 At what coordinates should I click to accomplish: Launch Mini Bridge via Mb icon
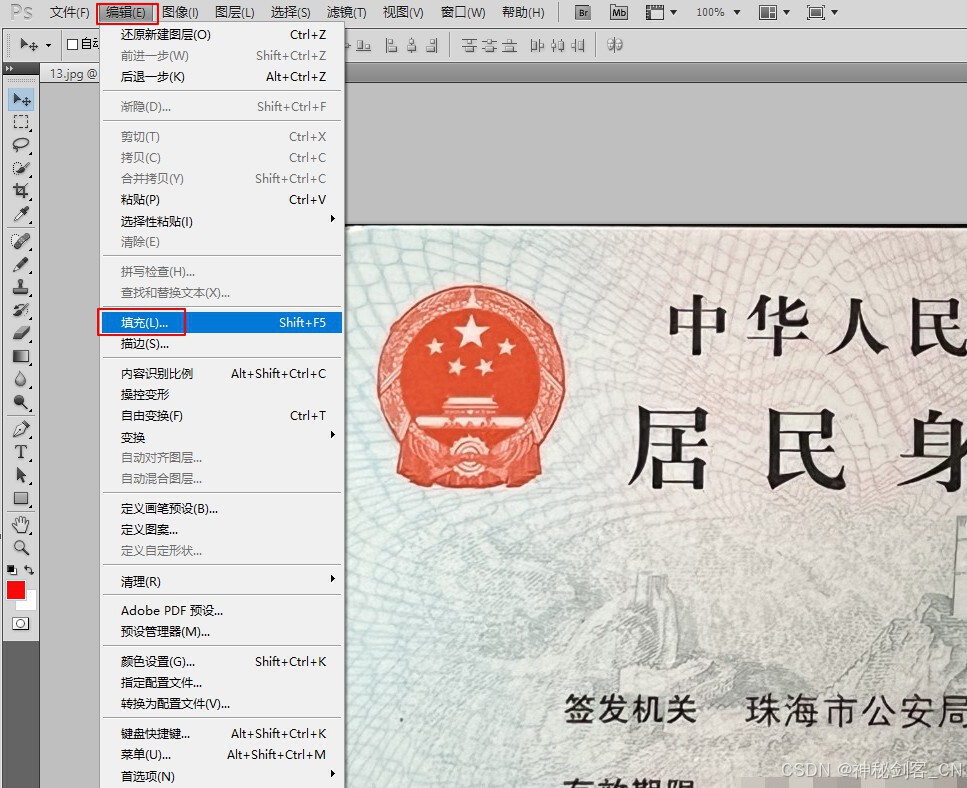619,12
